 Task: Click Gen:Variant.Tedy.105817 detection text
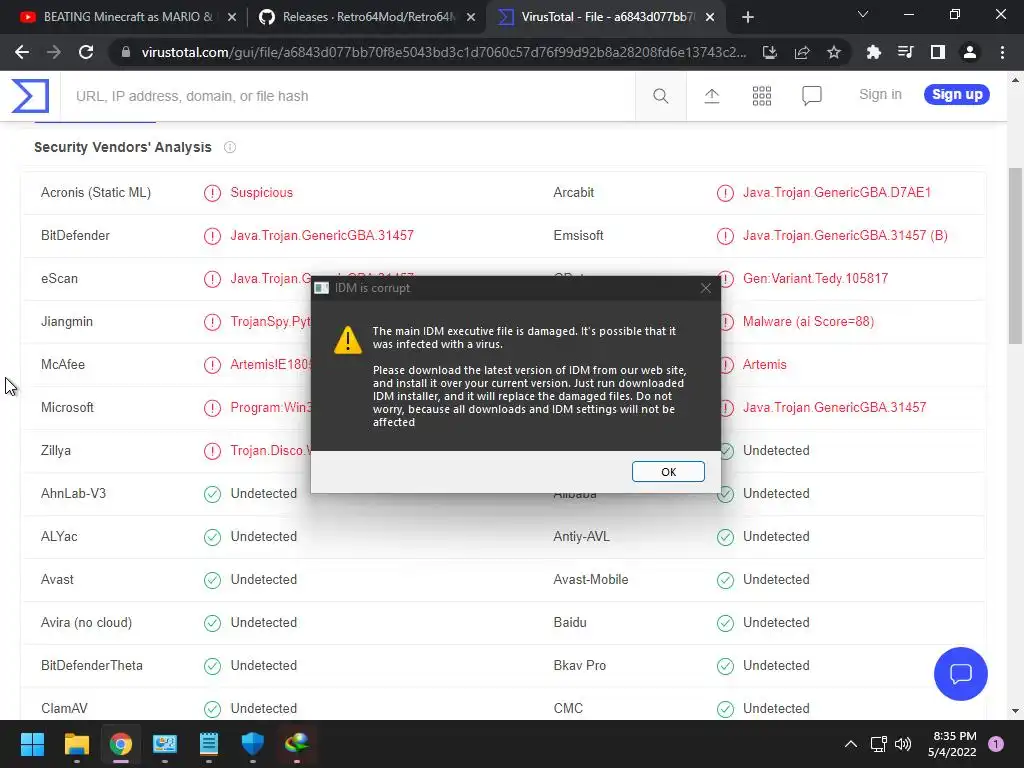pos(815,279)
